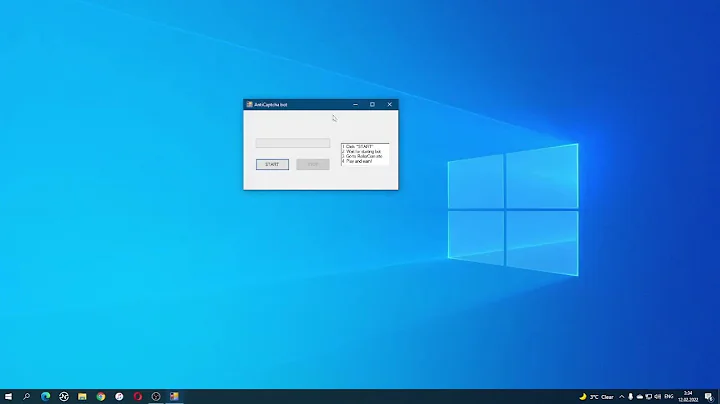Open the dark circular taskbar app
This screenshot has height=404, width=720.
pyautogui.click(x=156, y=396)
